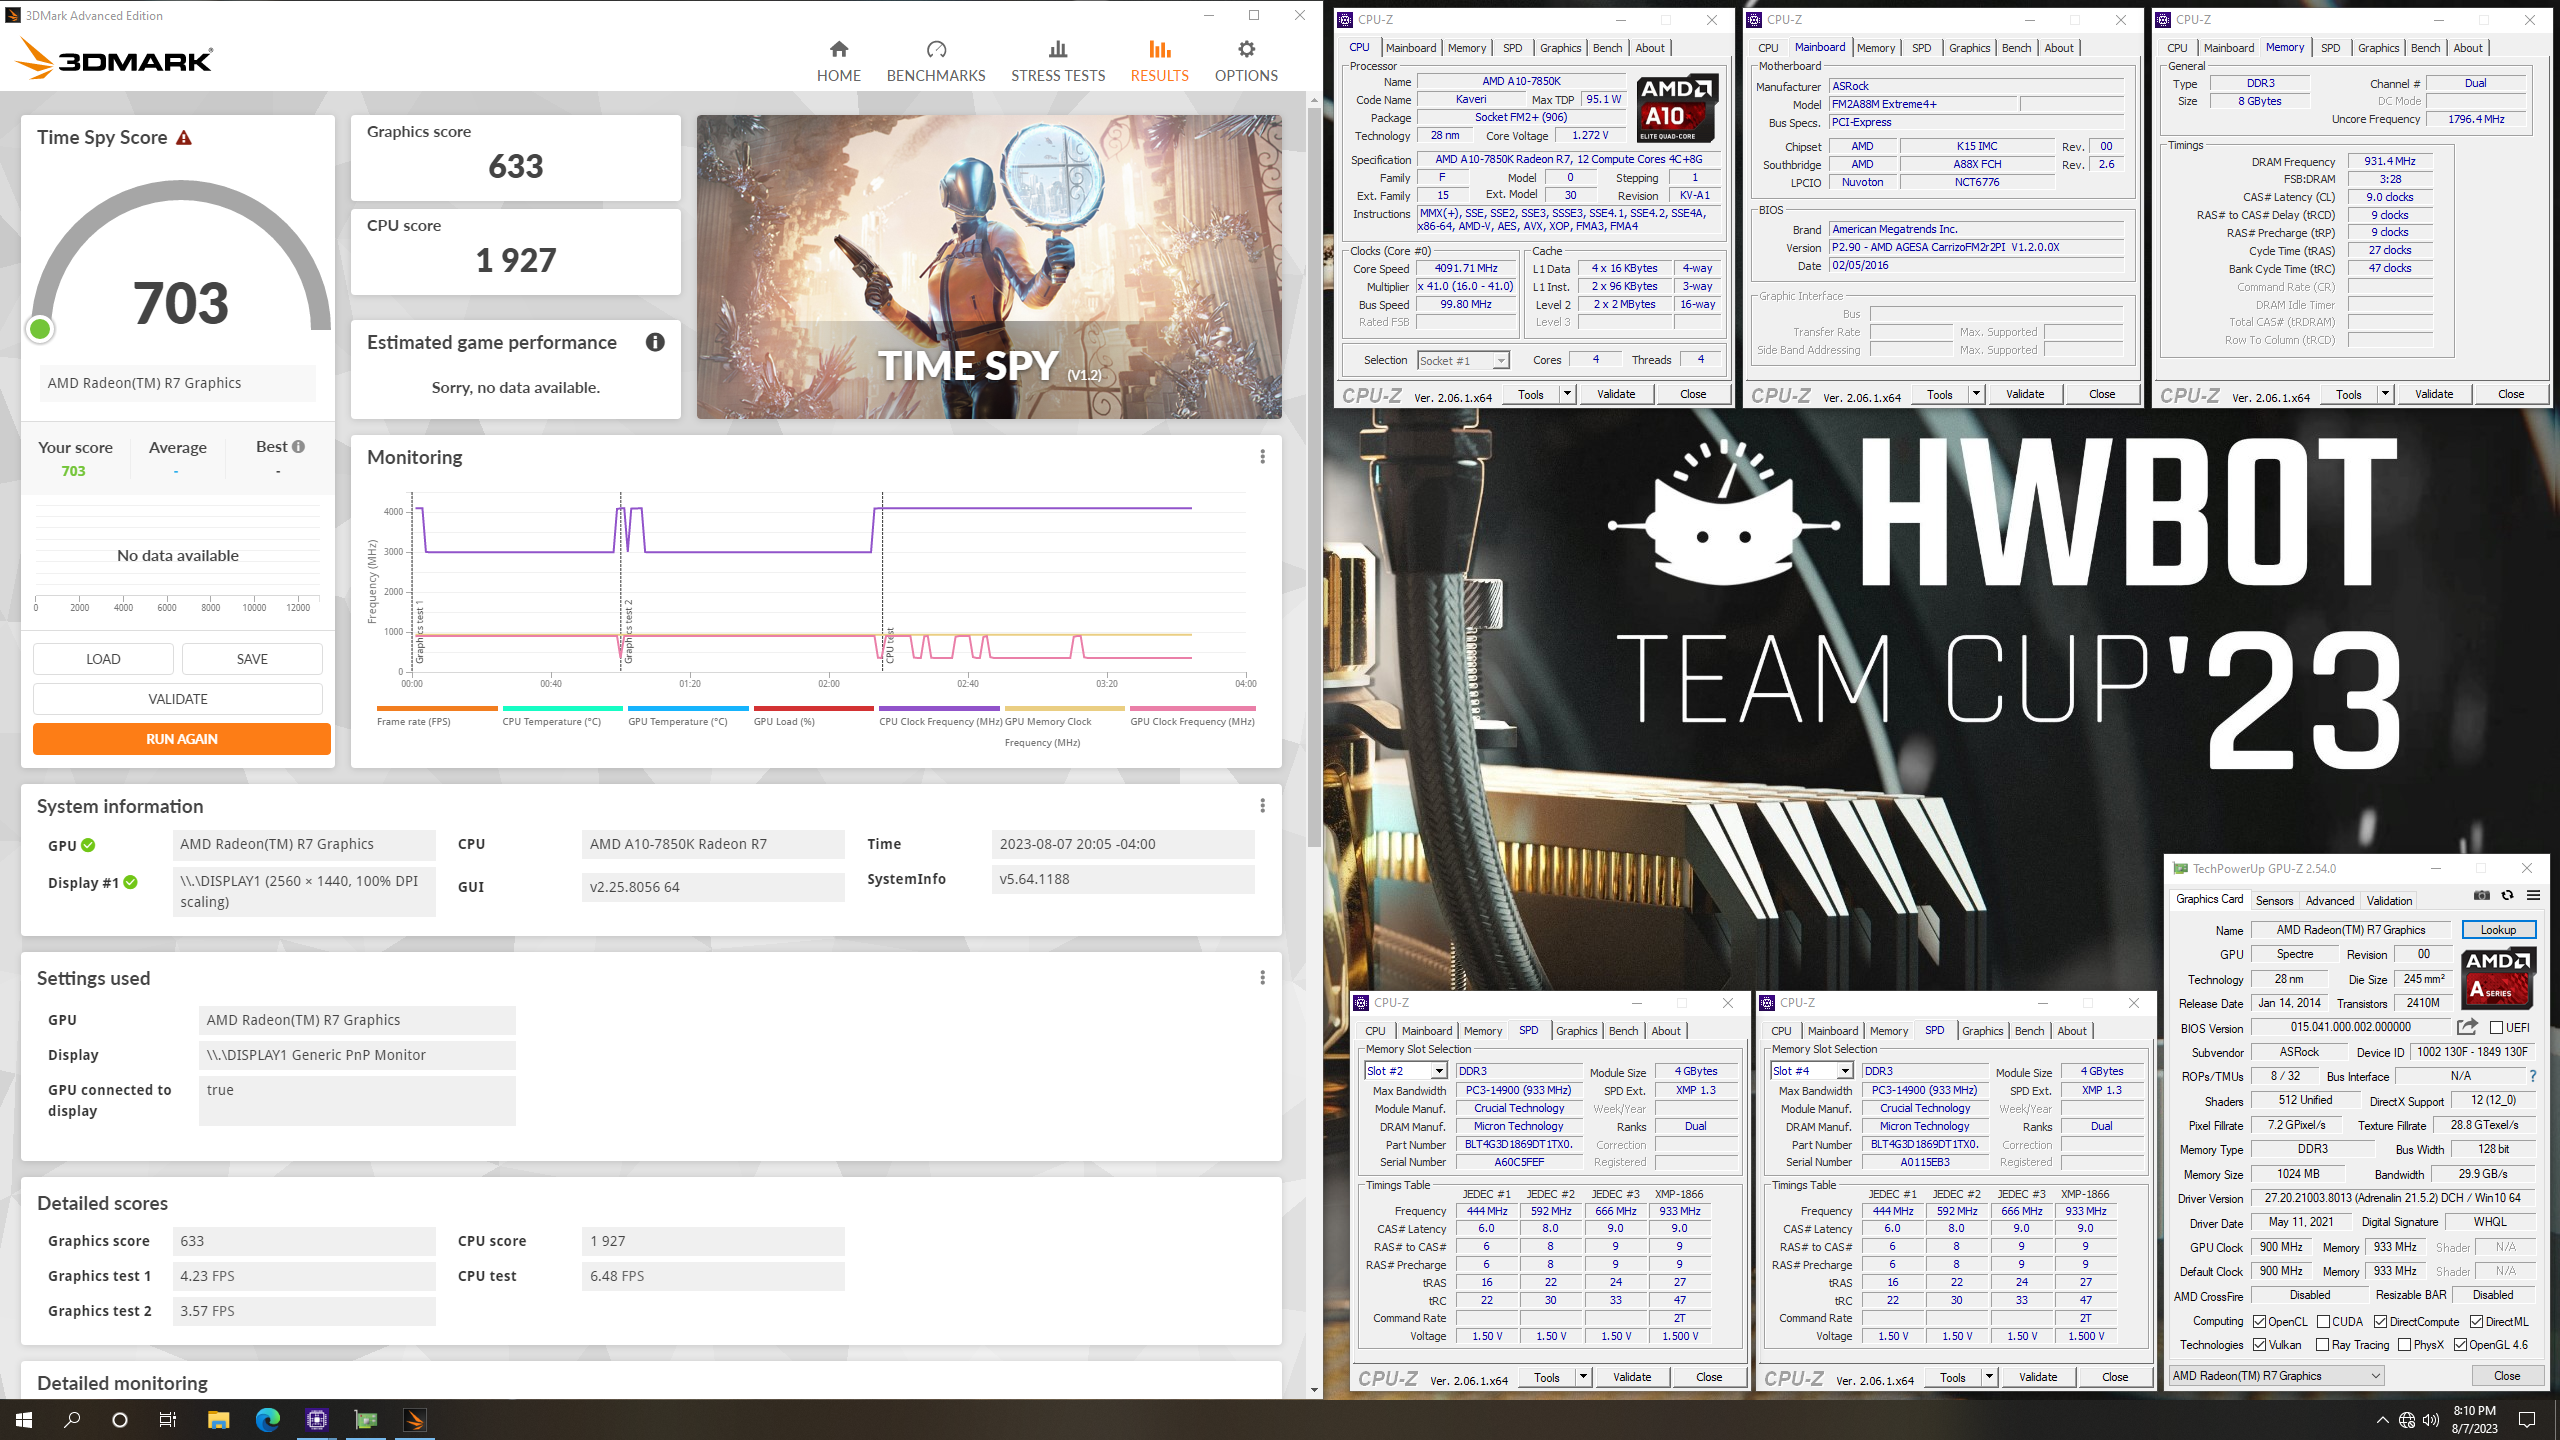Open the Monitoring panel three-dot menu
Viewport: 2560px width, 1440px height.
tap(1262, 457)
